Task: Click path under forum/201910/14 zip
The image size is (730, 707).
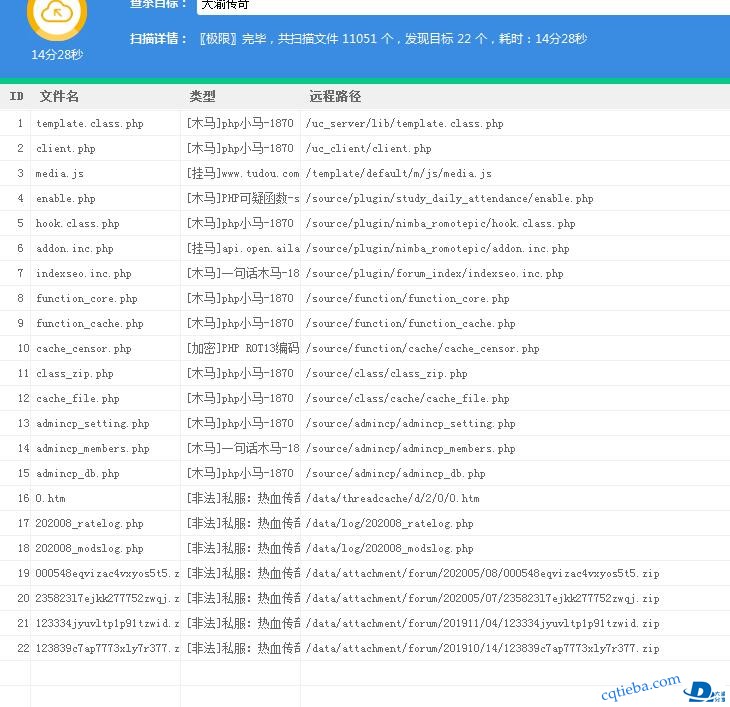Action: (x=483, y=648)
